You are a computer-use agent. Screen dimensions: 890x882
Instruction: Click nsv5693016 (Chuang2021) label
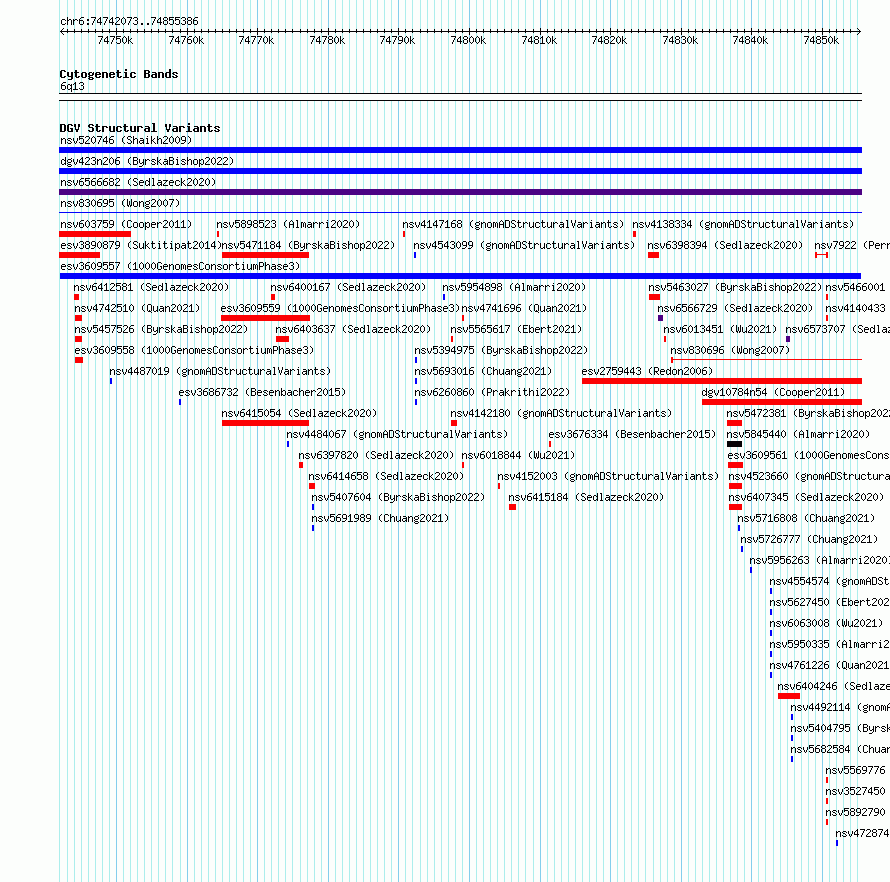[483, 371]
